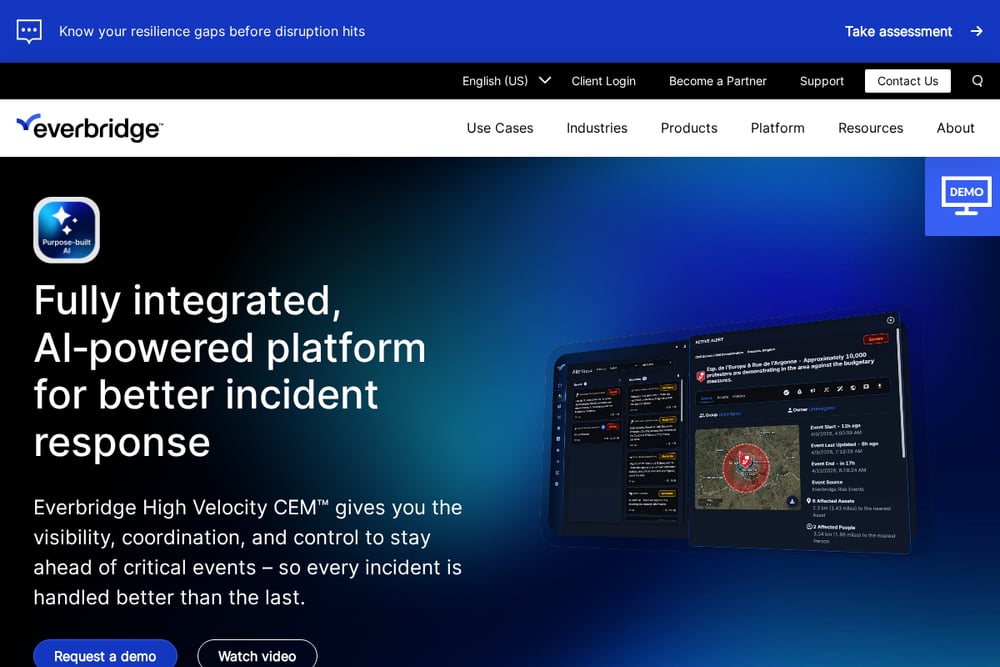Image resolution: width=1000 pixels, height=667 pixels.
Task: Click the 'Fully integrated' hero headline
Action: [x=230, y=371]
